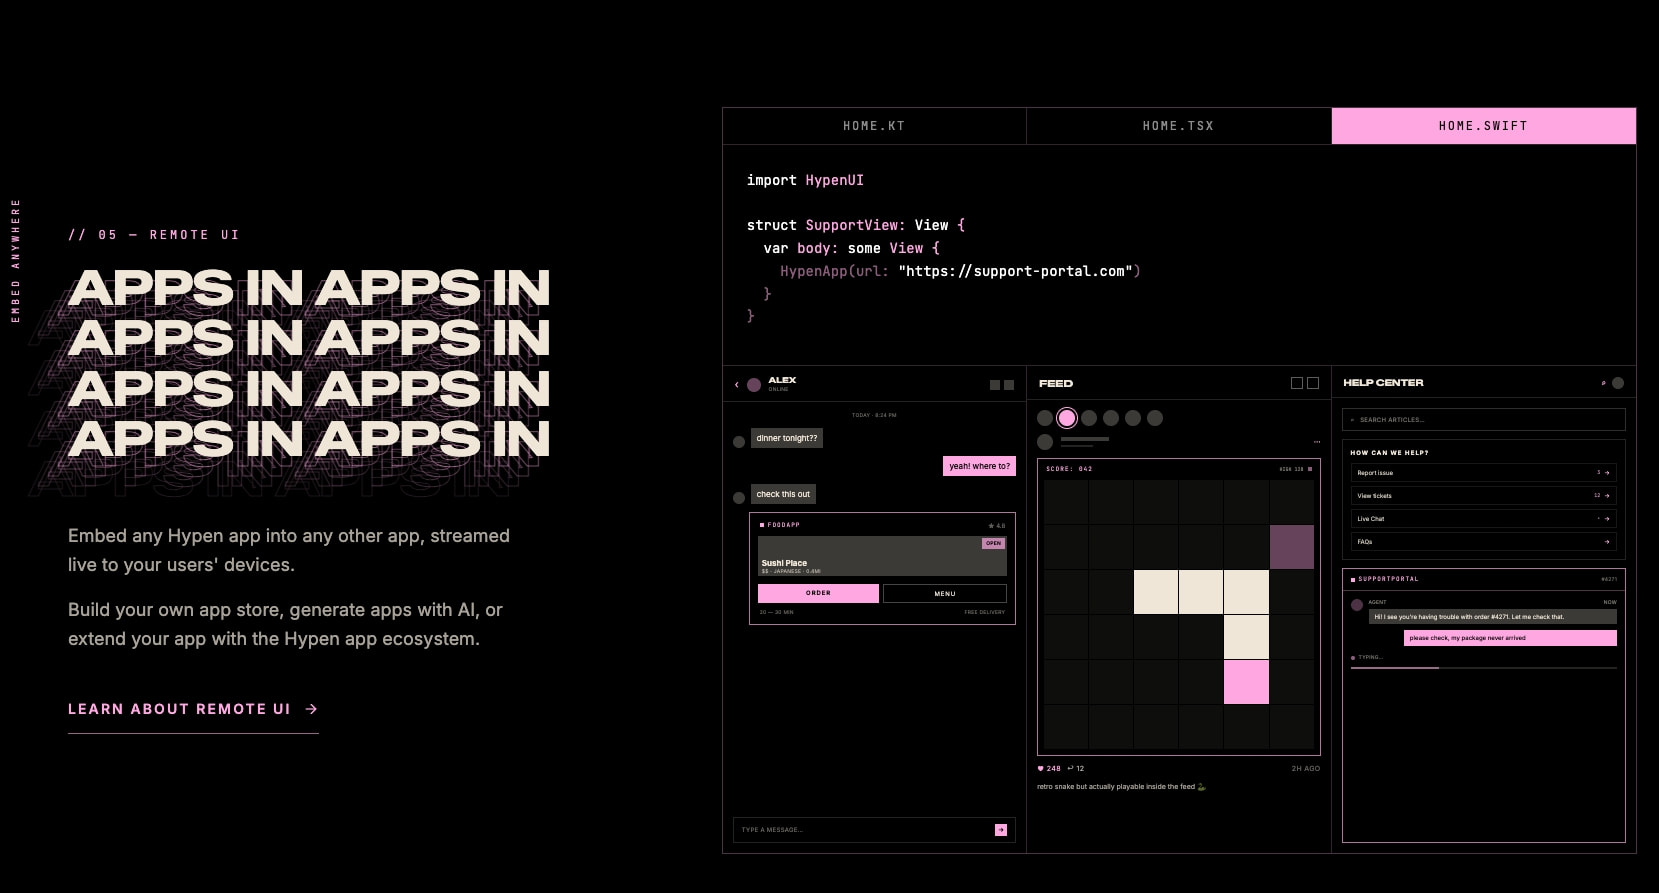Viewport: 1659px width, 893px height.
Task: Click the vertical "EMBED ANYWHERE" side label
Action: (x=15, y=260)
